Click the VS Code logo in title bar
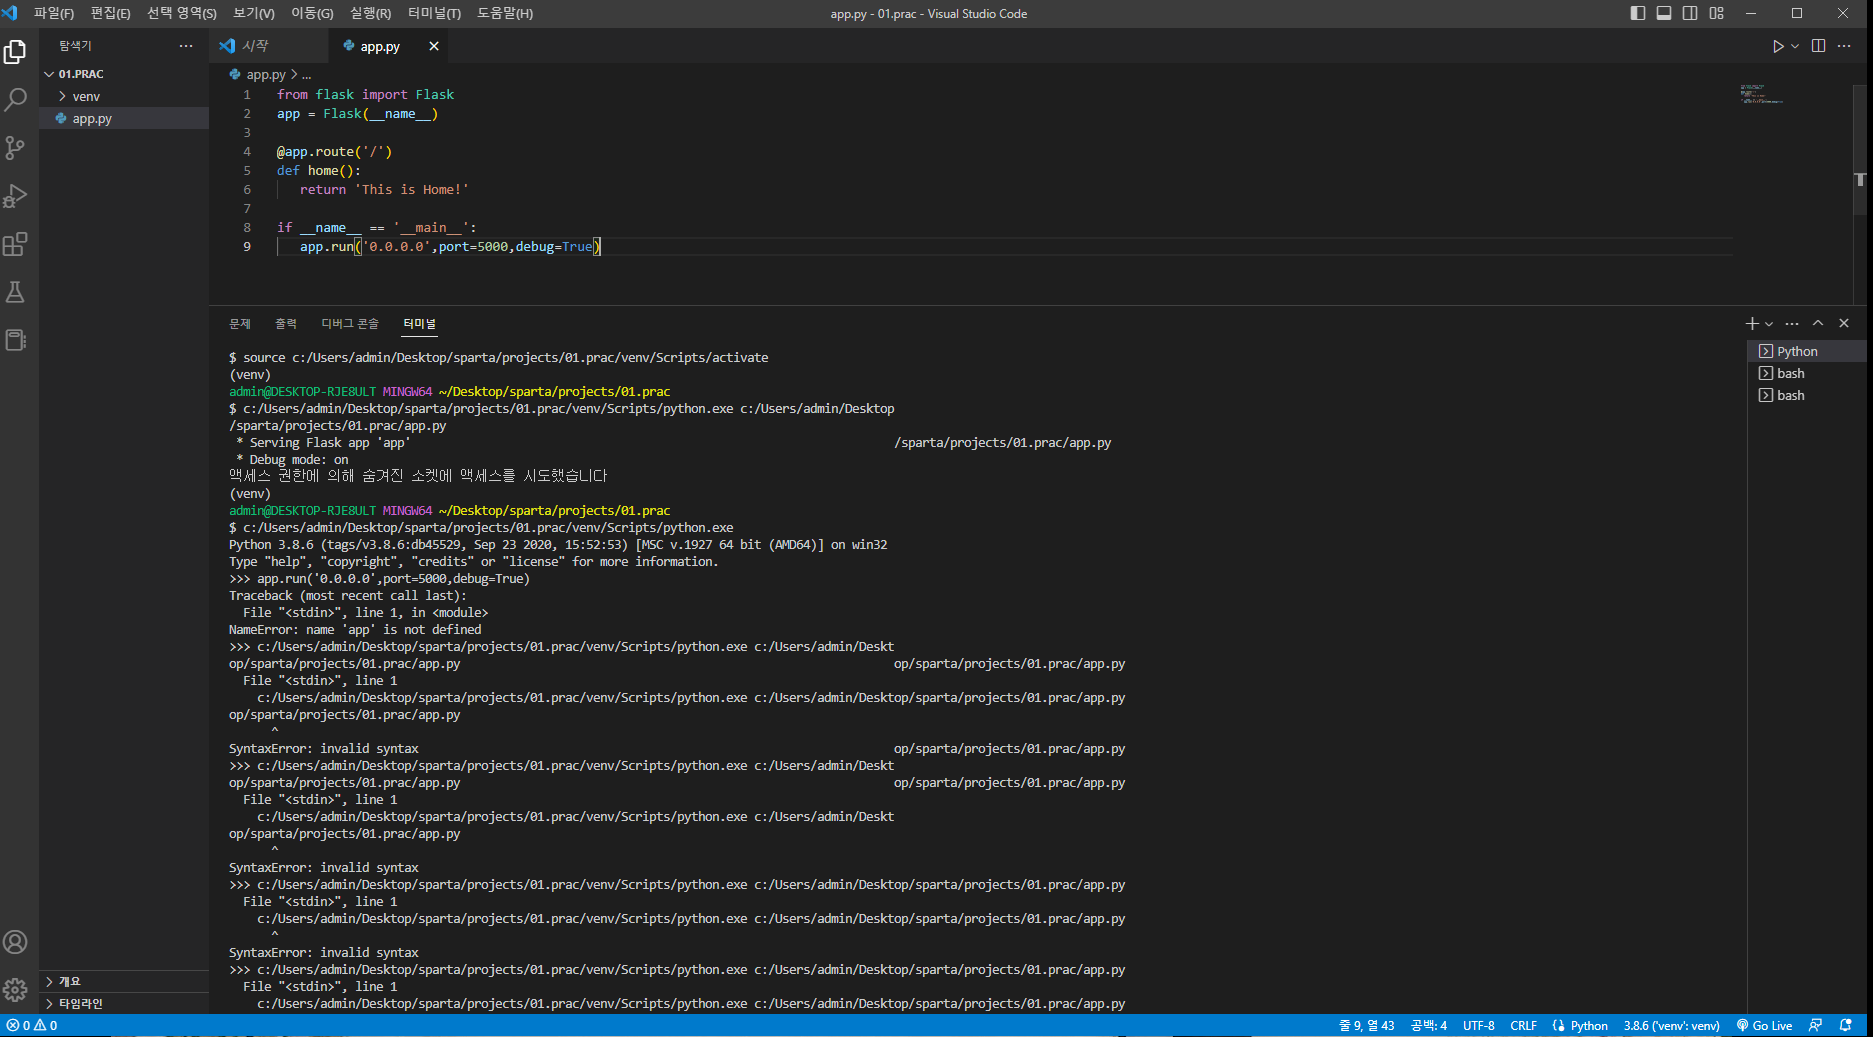Viewport: 1873px width, 1037px height. (10, 13)
